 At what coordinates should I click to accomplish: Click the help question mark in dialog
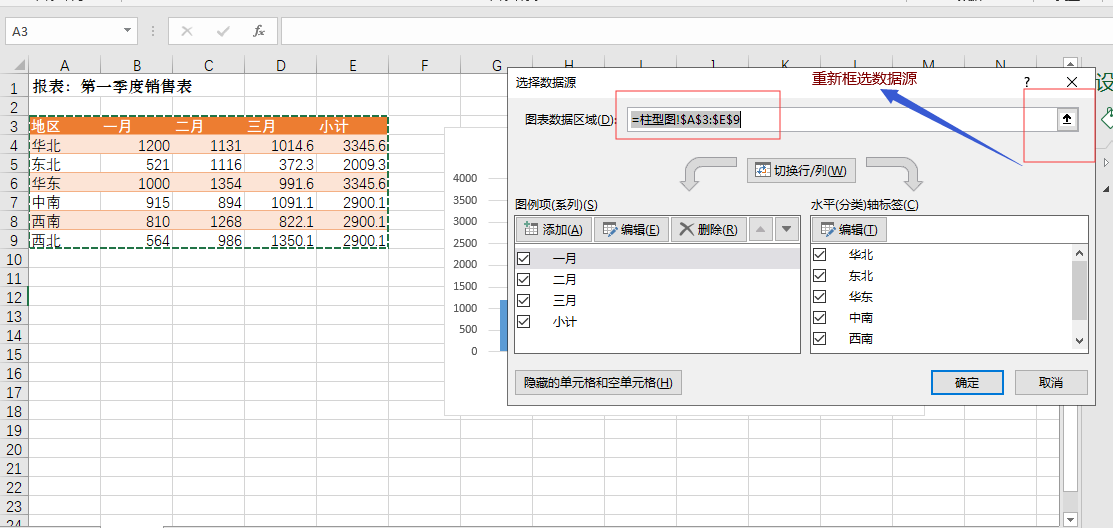[1026, 82]
